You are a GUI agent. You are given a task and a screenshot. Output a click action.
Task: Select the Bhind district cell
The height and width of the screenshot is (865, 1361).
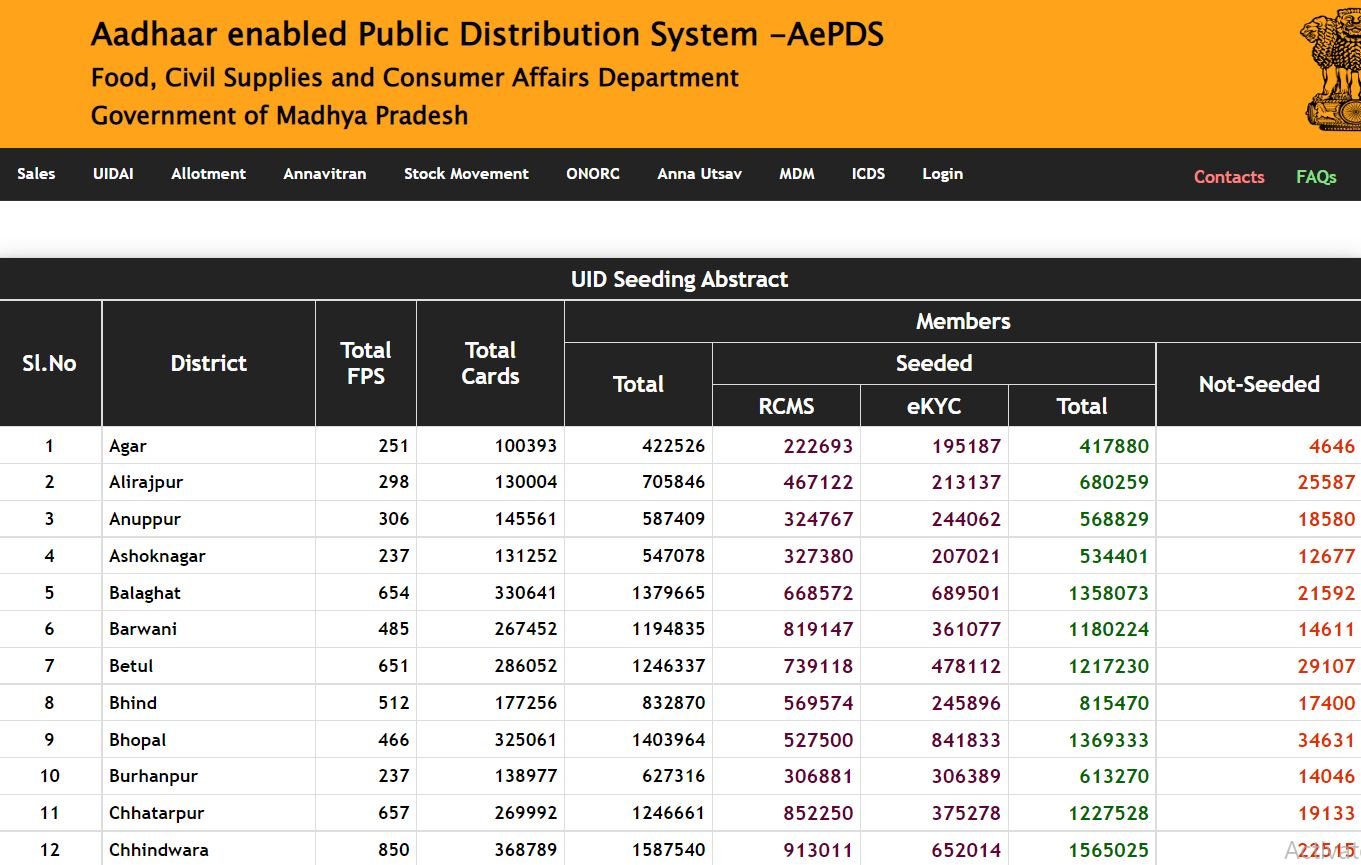[x=208, y=703]
